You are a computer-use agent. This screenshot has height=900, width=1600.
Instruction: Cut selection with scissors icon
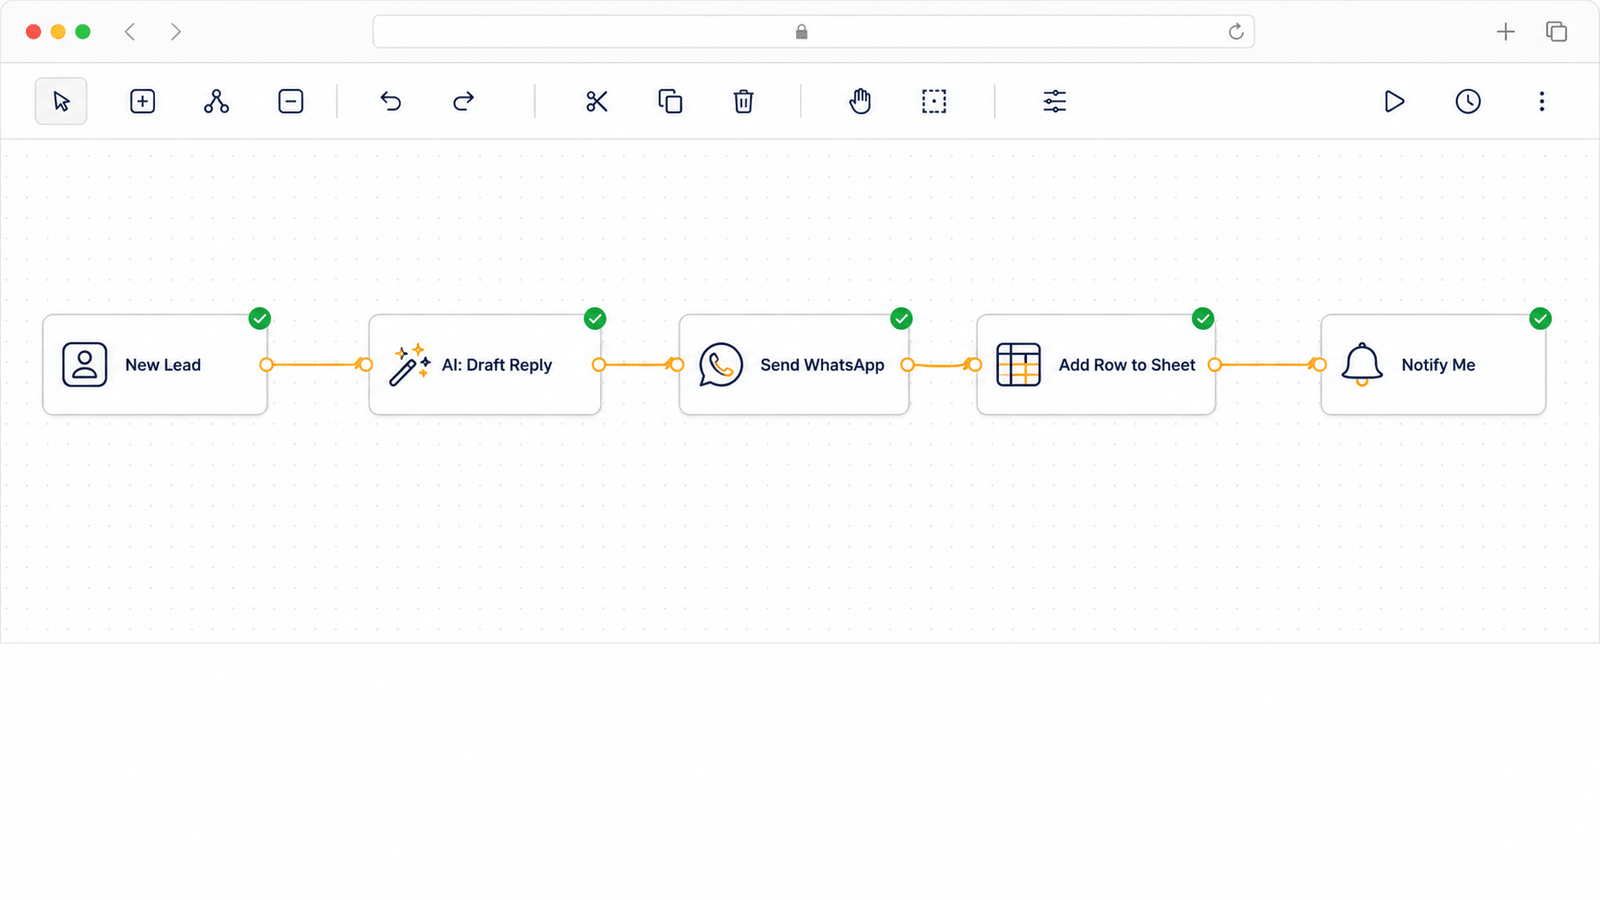tap(597, 101)
